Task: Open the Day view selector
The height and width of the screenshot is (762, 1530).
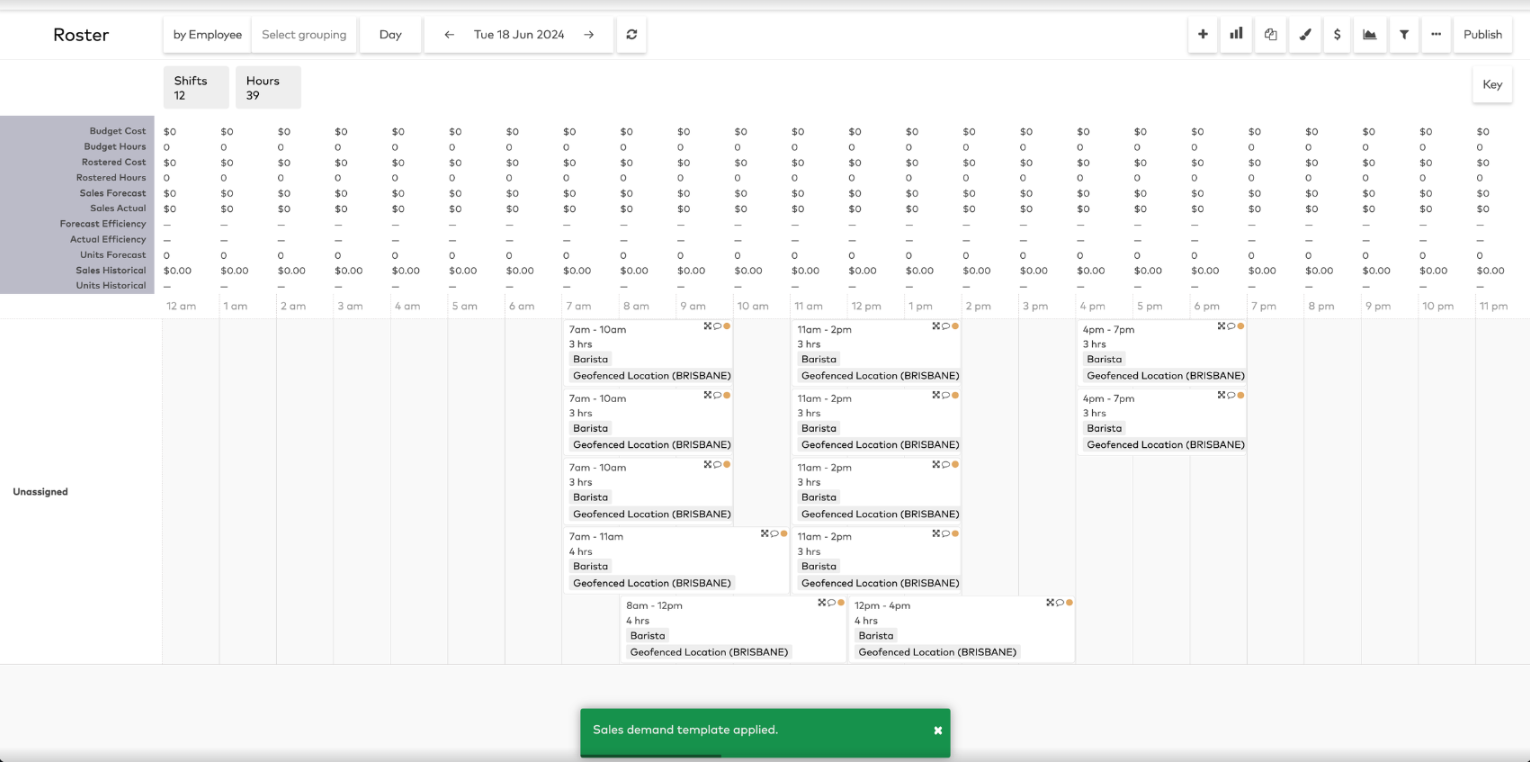Action: point(390,34)
